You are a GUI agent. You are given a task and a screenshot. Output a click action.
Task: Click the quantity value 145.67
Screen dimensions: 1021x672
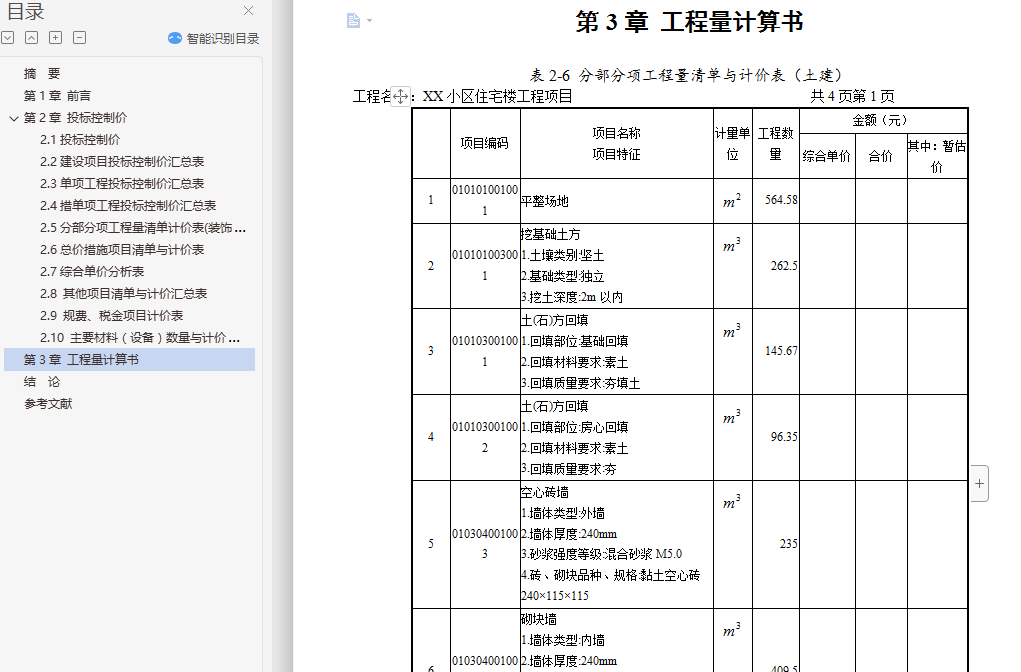pyautogui.click(x=781, y=351)
